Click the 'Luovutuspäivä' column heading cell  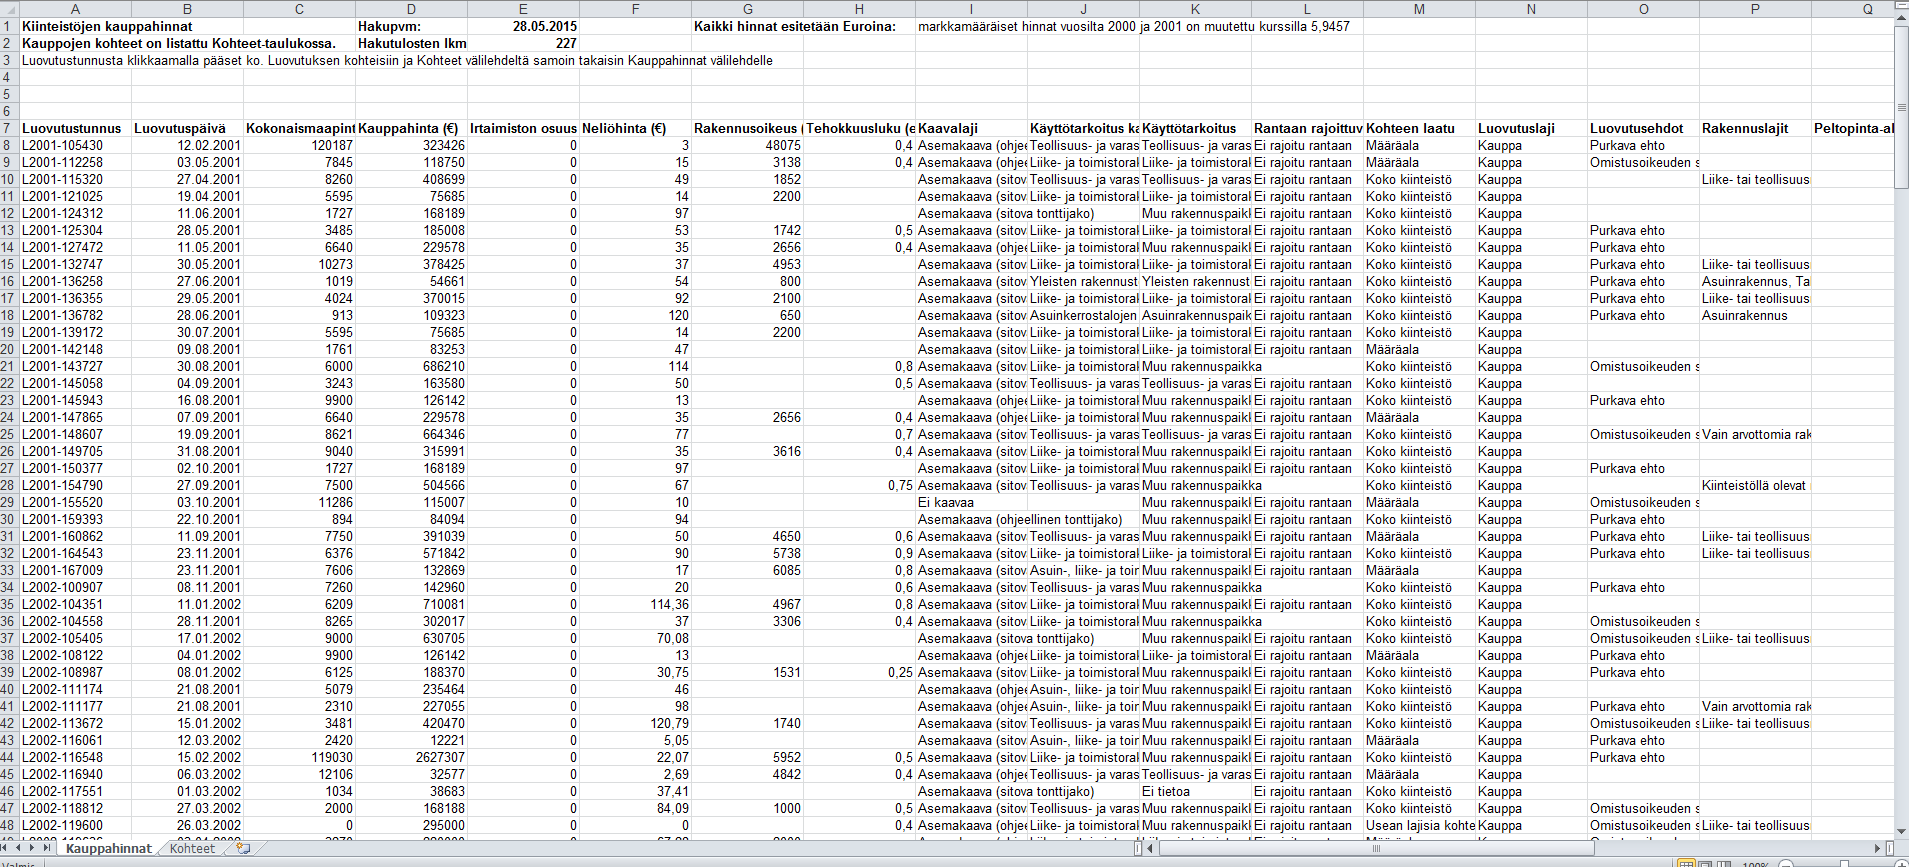click(x=187, y=128)
